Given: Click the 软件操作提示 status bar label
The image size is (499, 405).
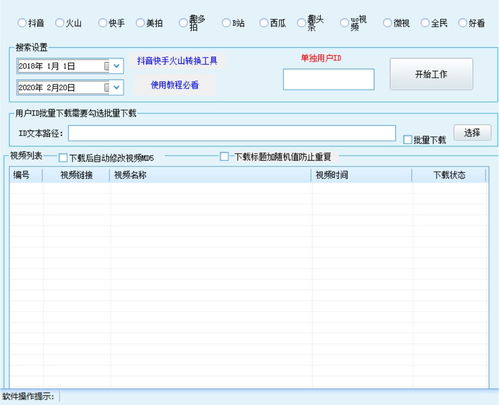Looking at the screenshot, I should (28, 397).
